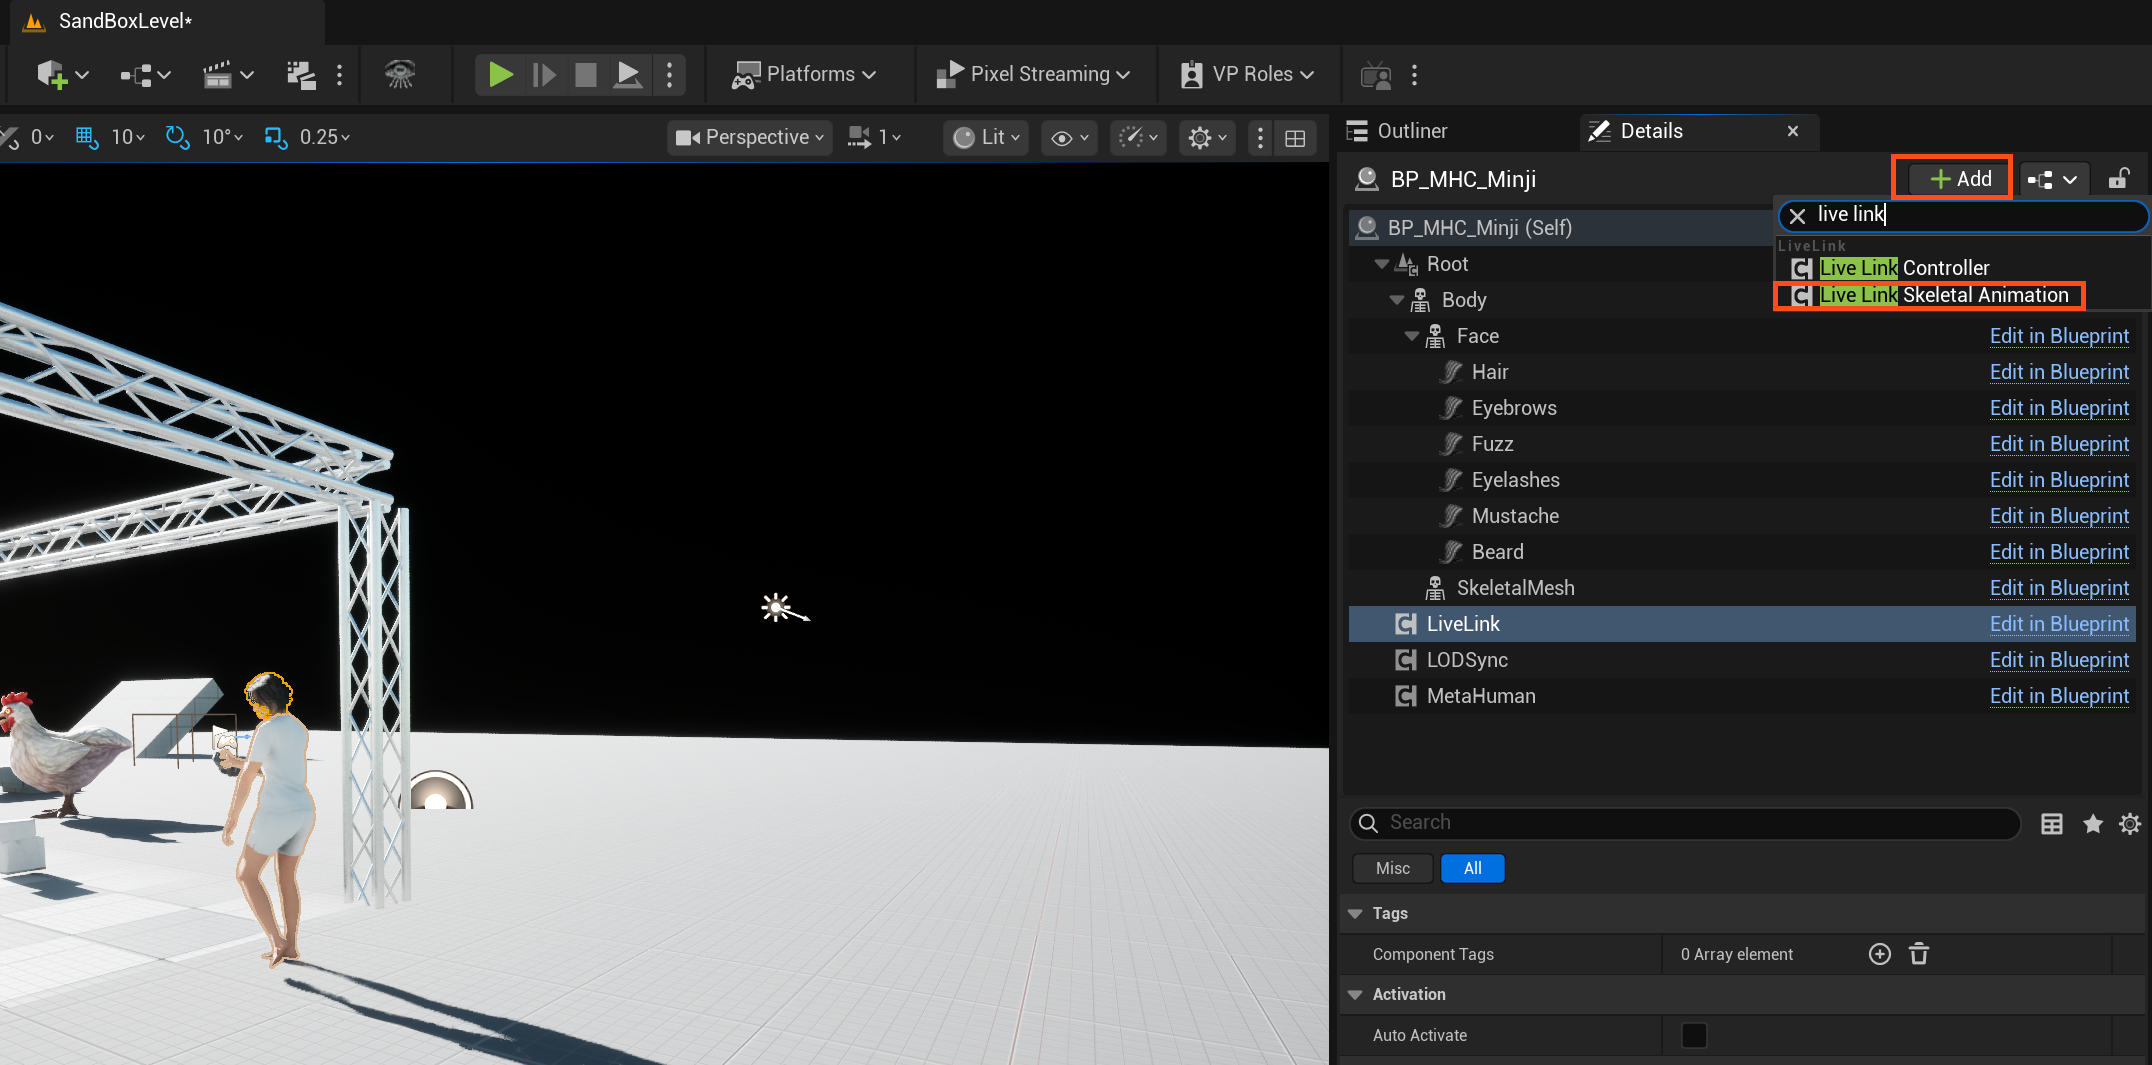Screen dimensions: 2152x1065
Task: Toggle the rotation snap icon
Action: click(x=177, y=137)
